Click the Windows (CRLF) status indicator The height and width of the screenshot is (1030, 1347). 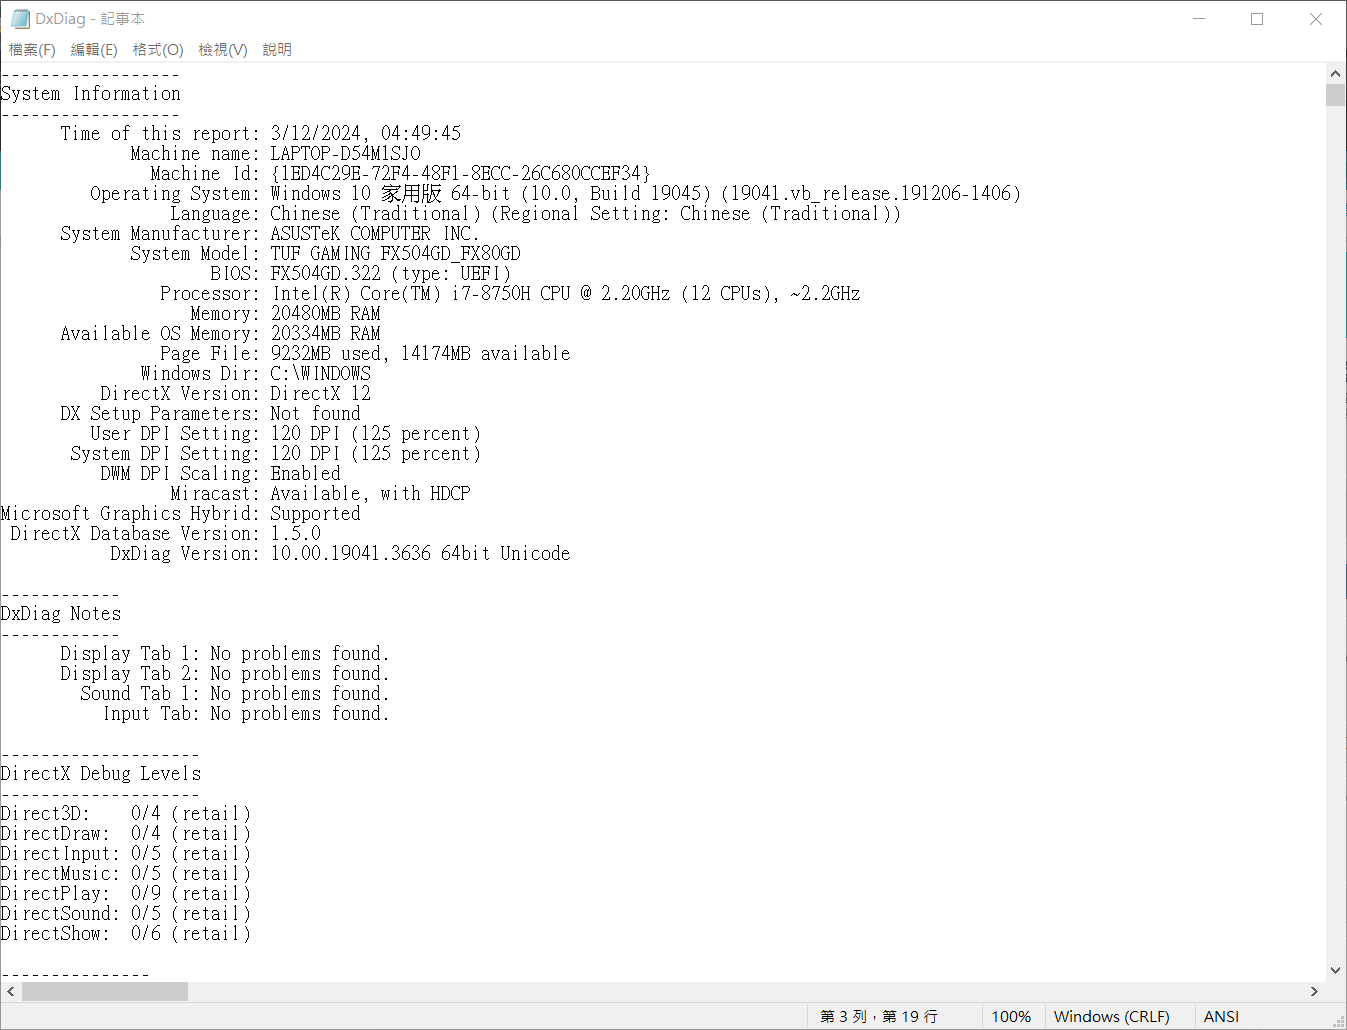pyautogui.click(x=1111, y=1016)
